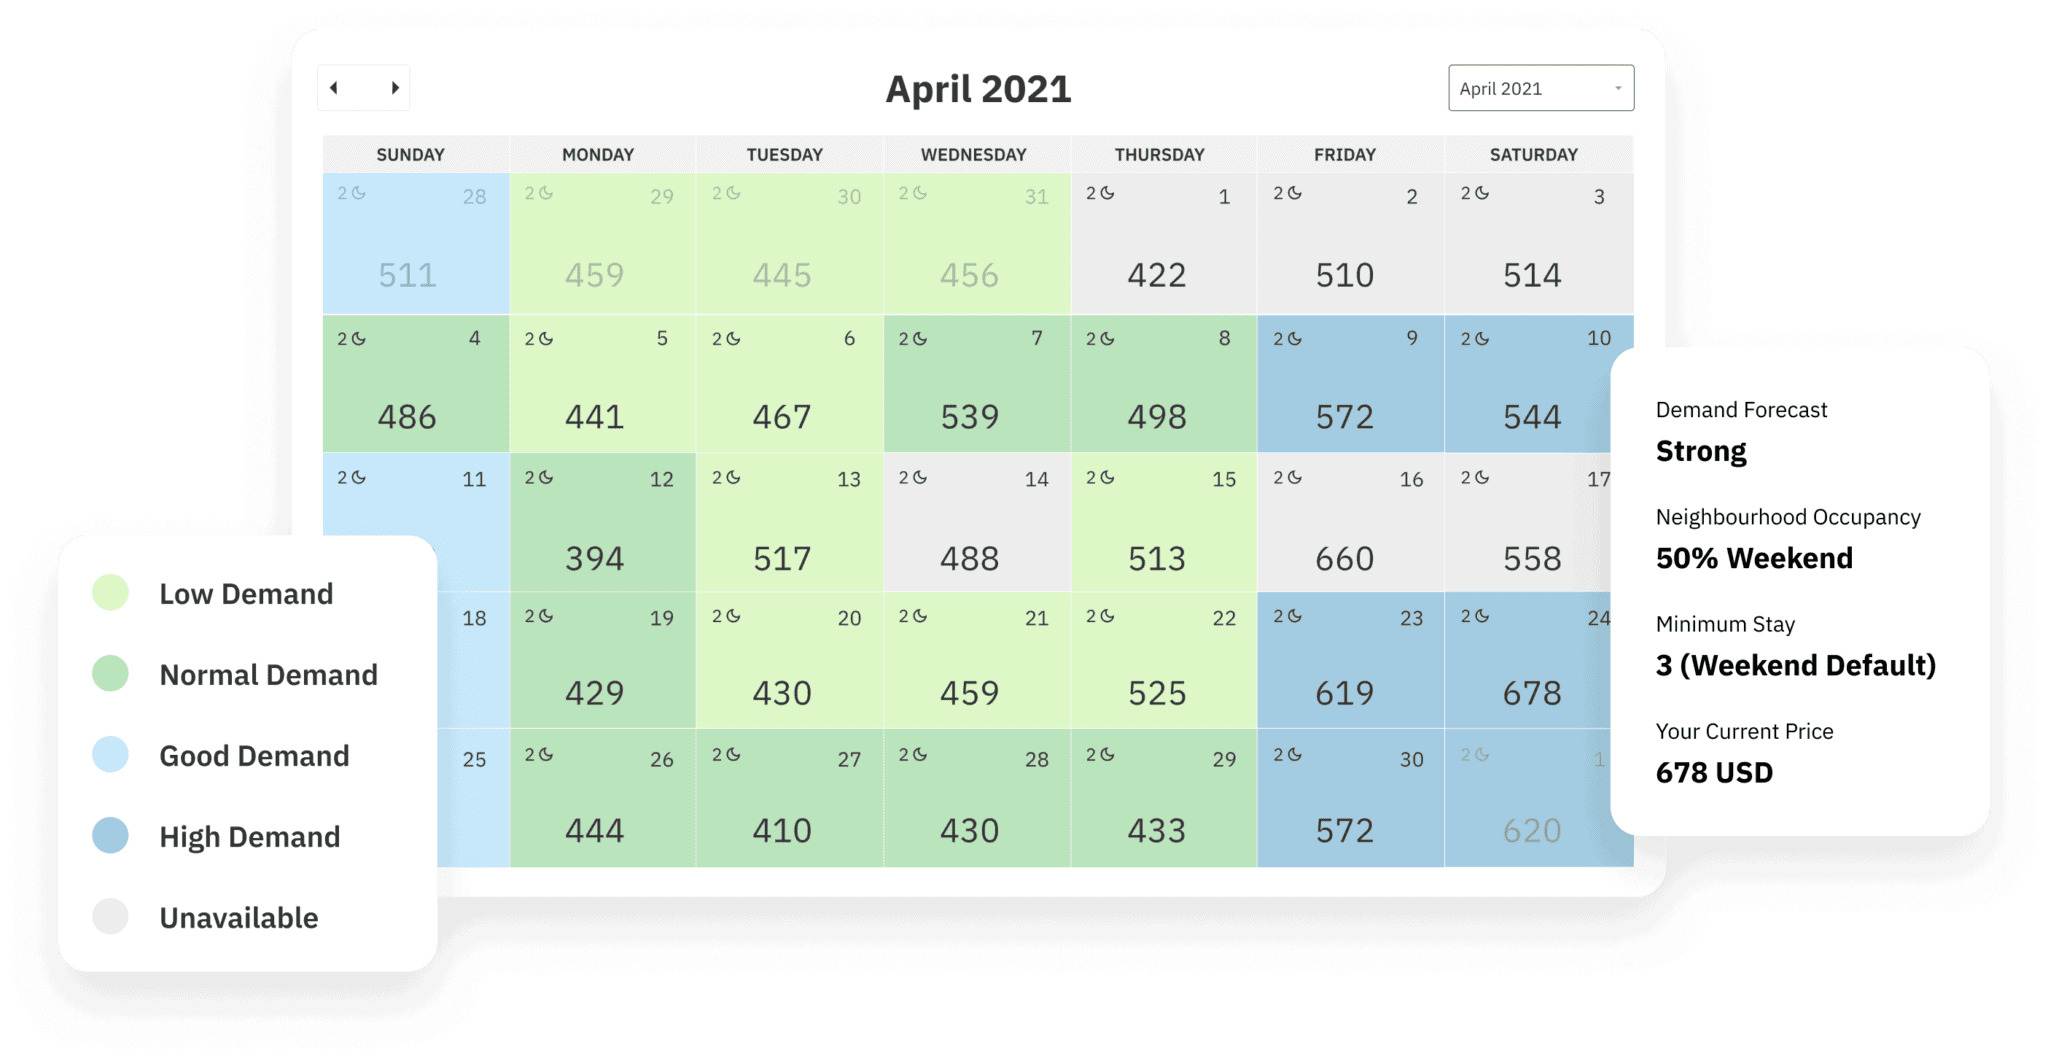Toggle the High Demand legend filter
This screenshot has width=2048, height=1059.
coord(249,836)
